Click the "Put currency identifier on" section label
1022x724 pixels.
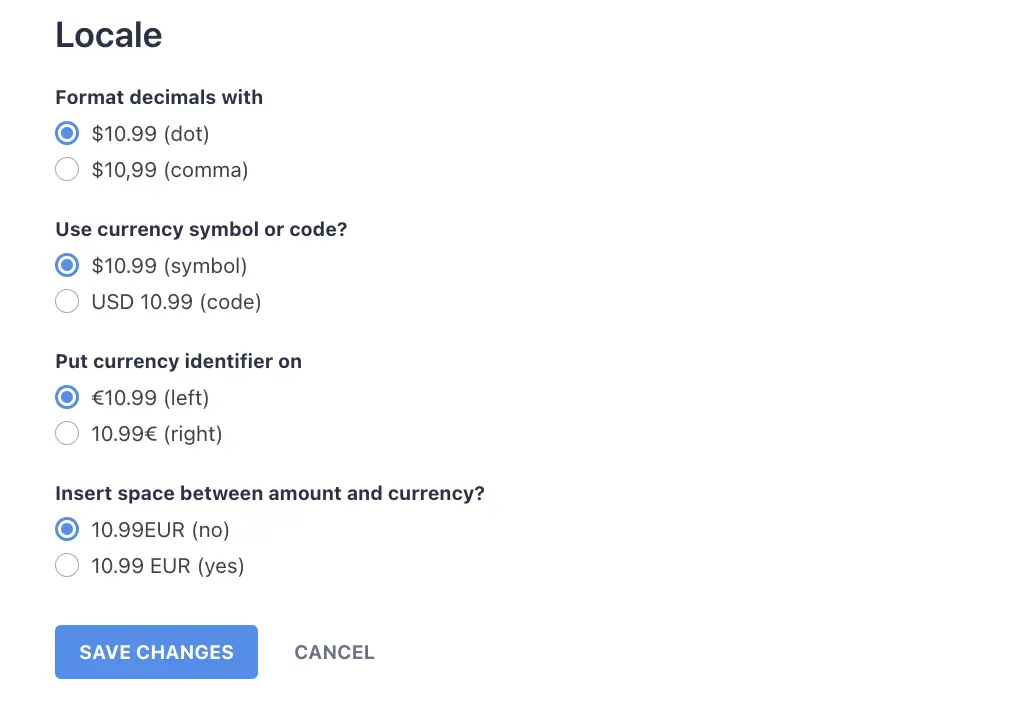(x=178, y=361)
